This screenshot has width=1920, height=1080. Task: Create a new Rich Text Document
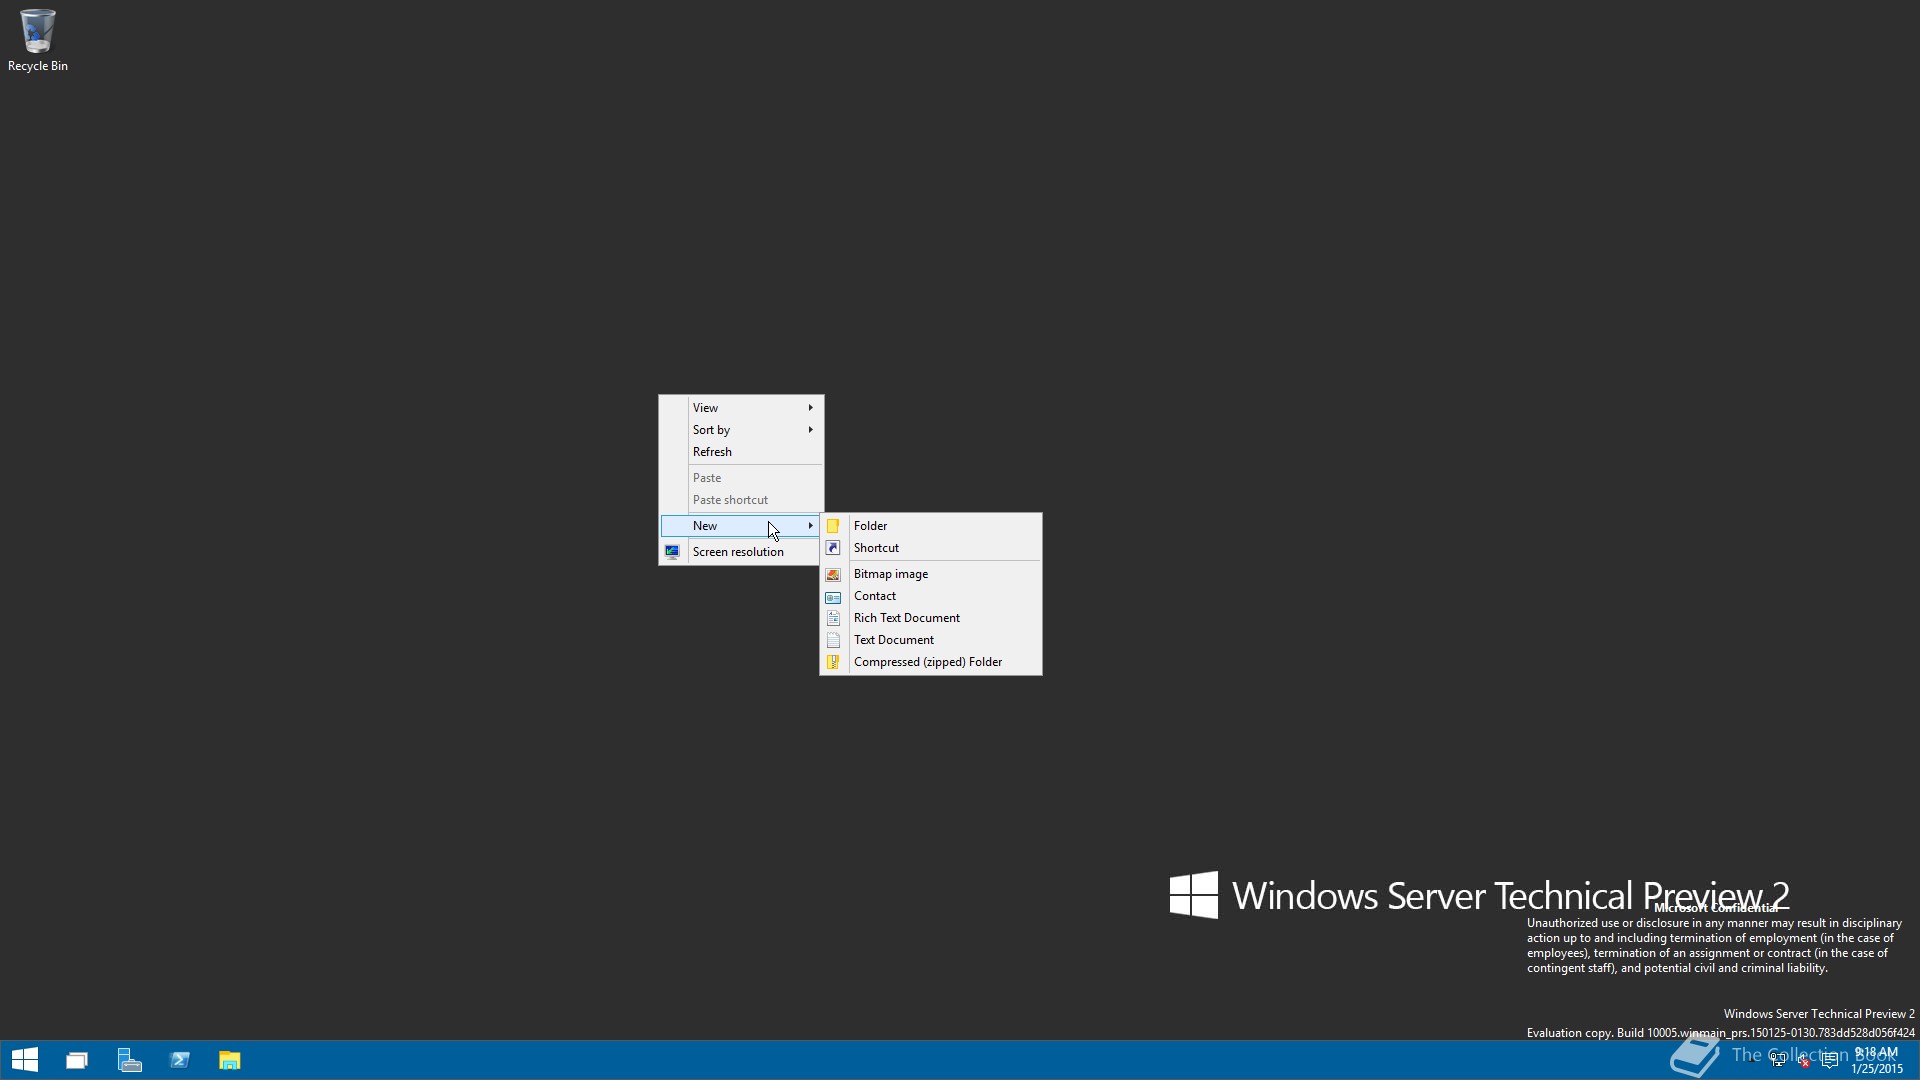pos(931,618)
